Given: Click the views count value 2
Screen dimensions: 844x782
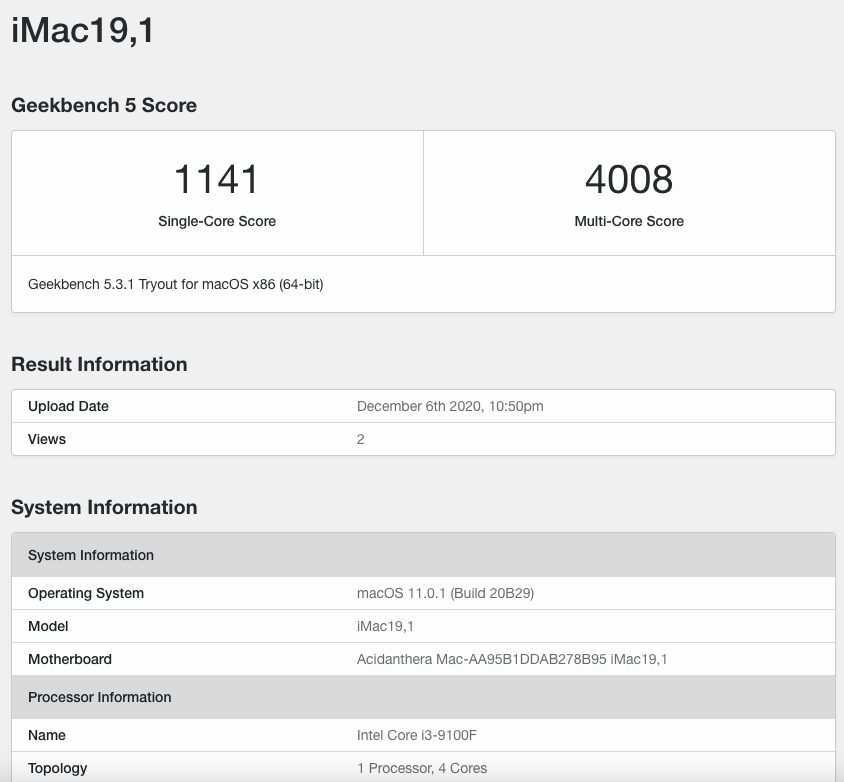Looking at the screenshot, I should tap(361, 439).
